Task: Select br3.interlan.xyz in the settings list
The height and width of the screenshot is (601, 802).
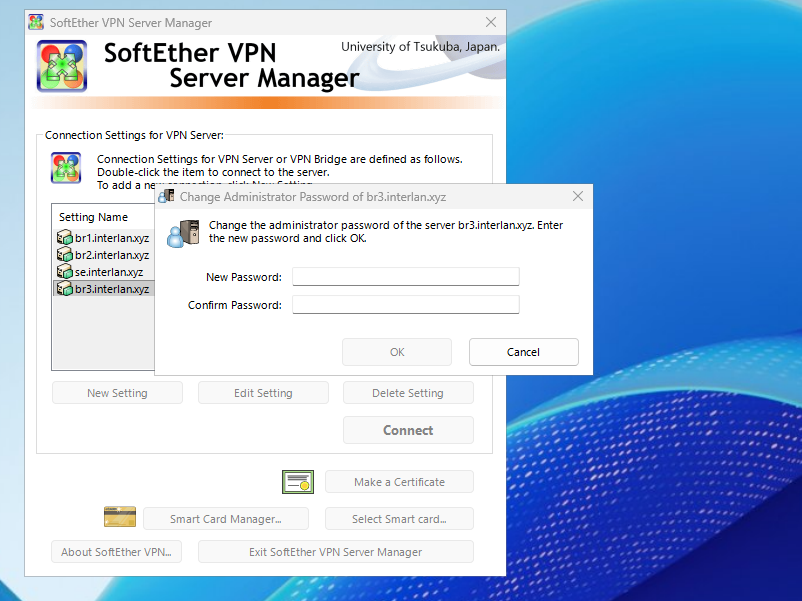Action: coord(104,288)
